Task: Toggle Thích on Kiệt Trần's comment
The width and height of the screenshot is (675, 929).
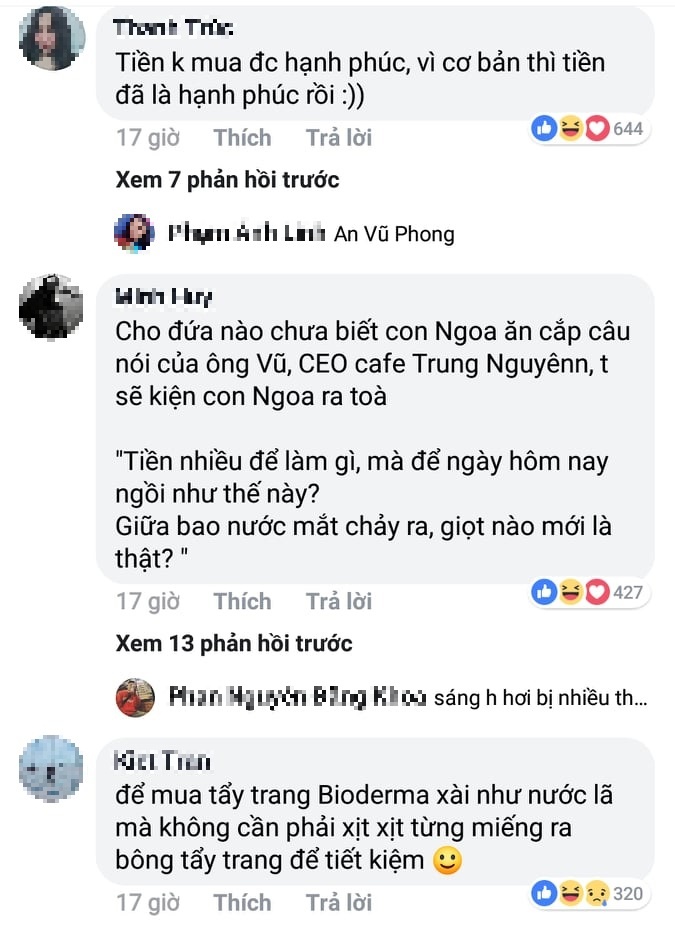Action: [242, 902]
